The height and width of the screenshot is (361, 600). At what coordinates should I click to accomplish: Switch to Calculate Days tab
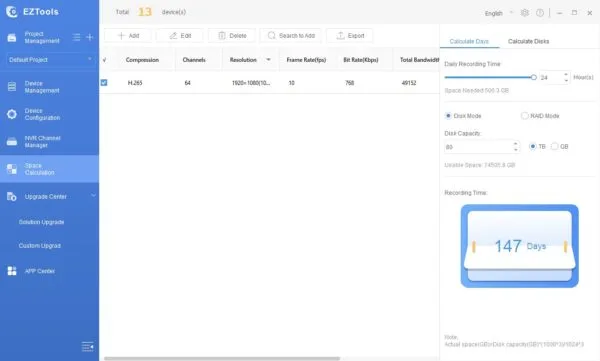(469, 41)
